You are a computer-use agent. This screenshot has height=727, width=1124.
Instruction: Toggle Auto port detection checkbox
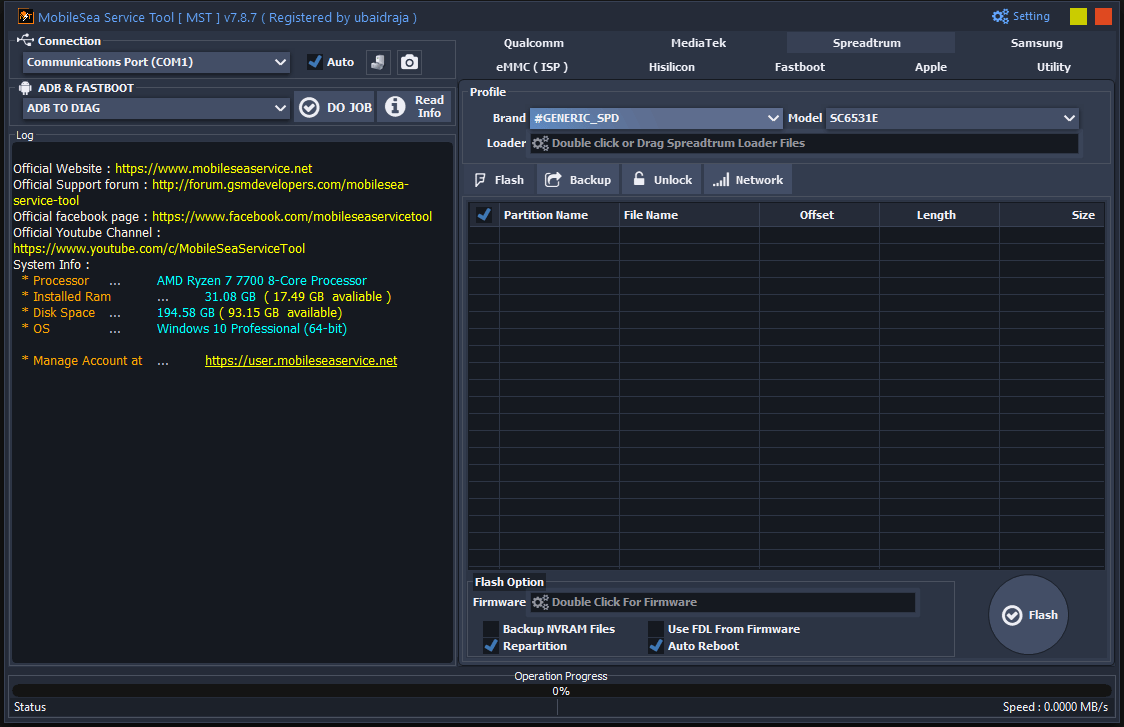click(315, 61)
